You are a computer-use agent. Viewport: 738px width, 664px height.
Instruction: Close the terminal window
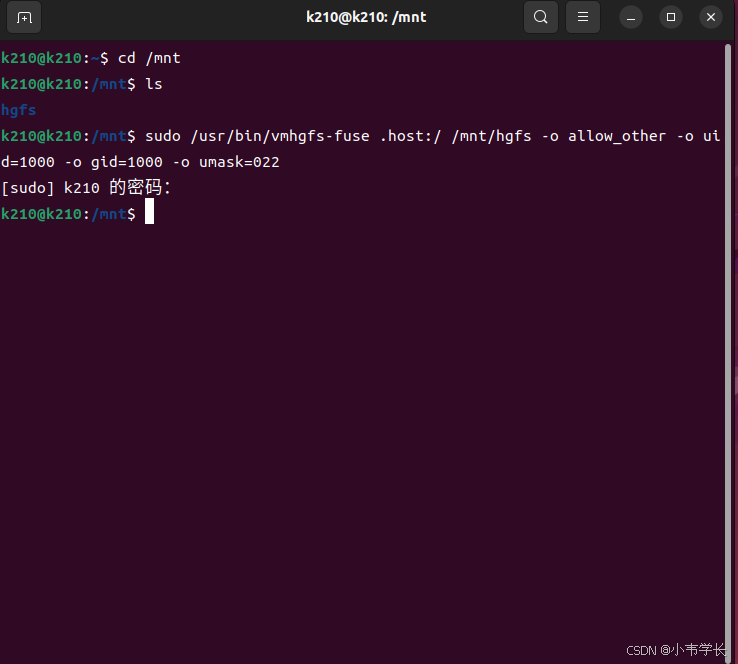[x=711, y=17]
